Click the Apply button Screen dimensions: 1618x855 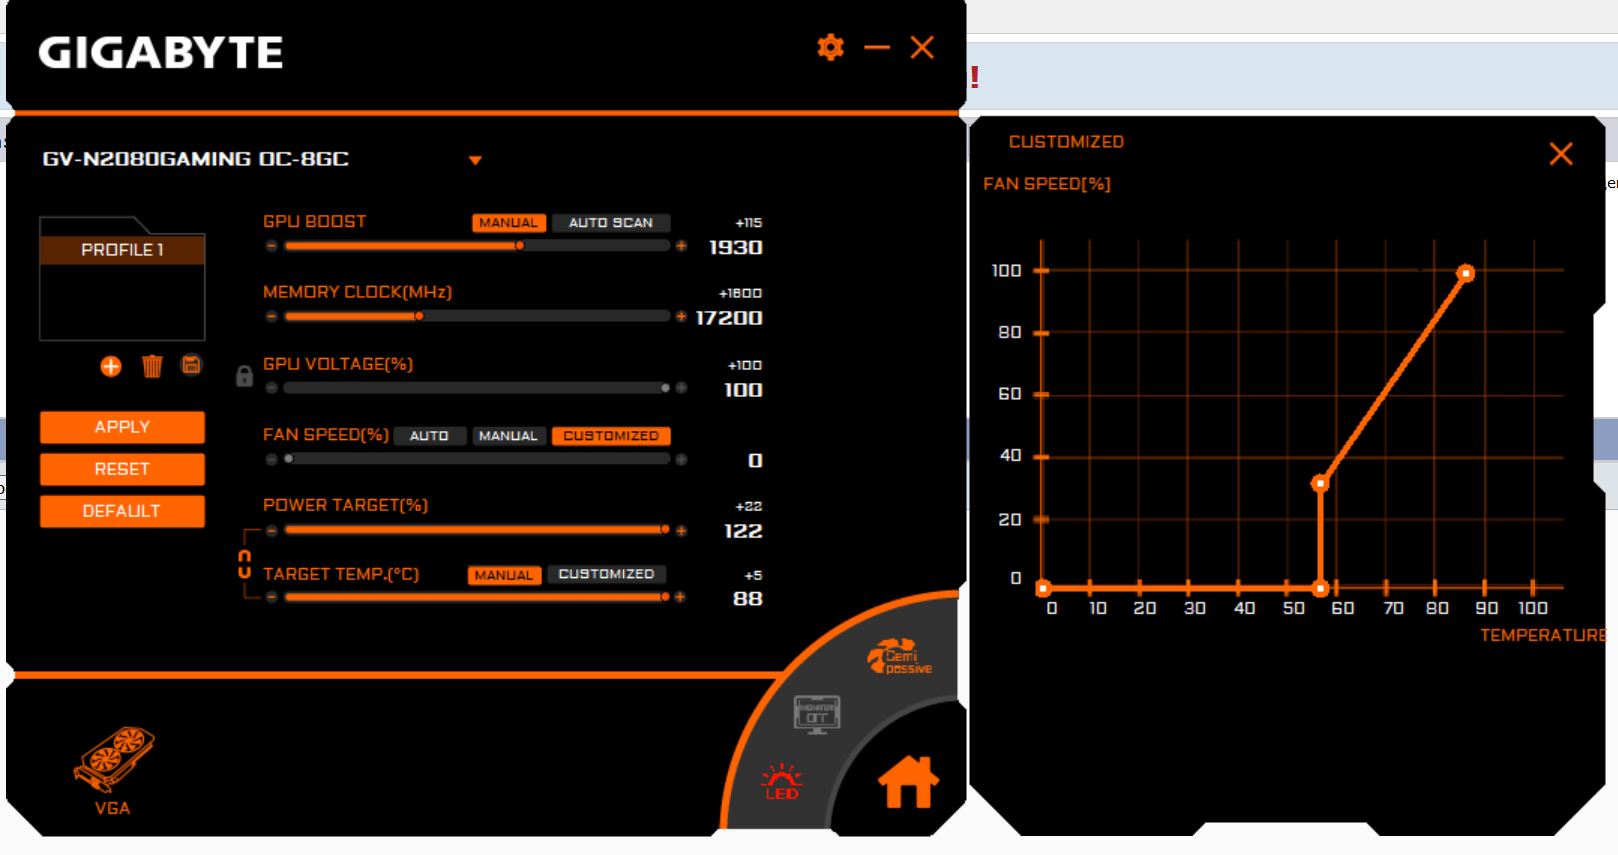coord(122,427)
